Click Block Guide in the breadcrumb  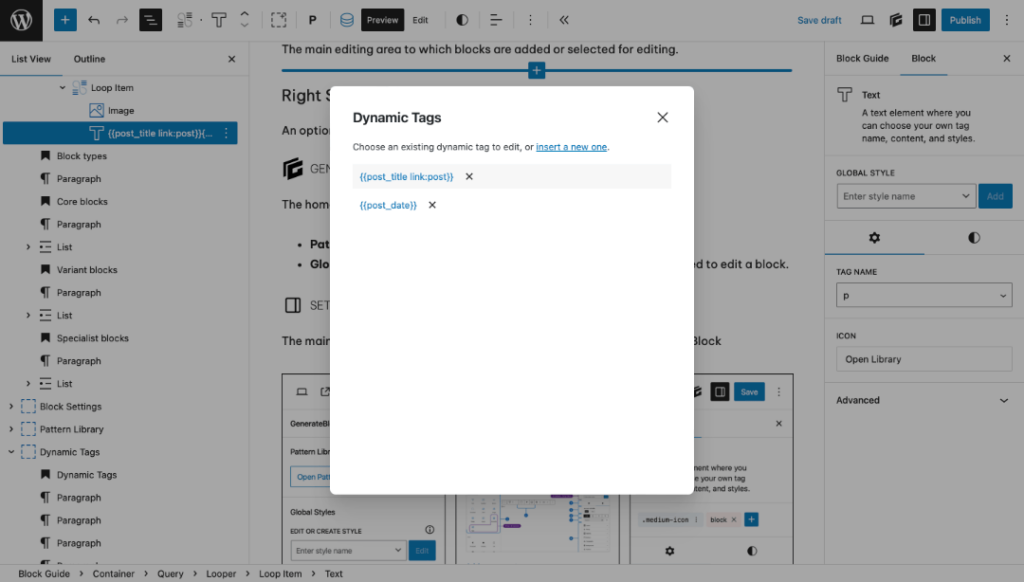click(44, 574)
